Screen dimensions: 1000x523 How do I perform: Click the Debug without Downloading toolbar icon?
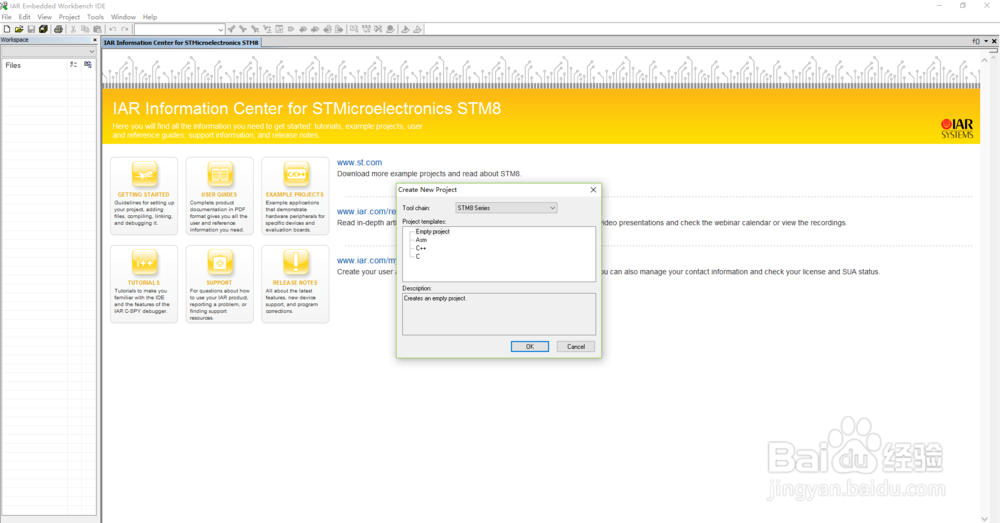click(x=418, y=29)
